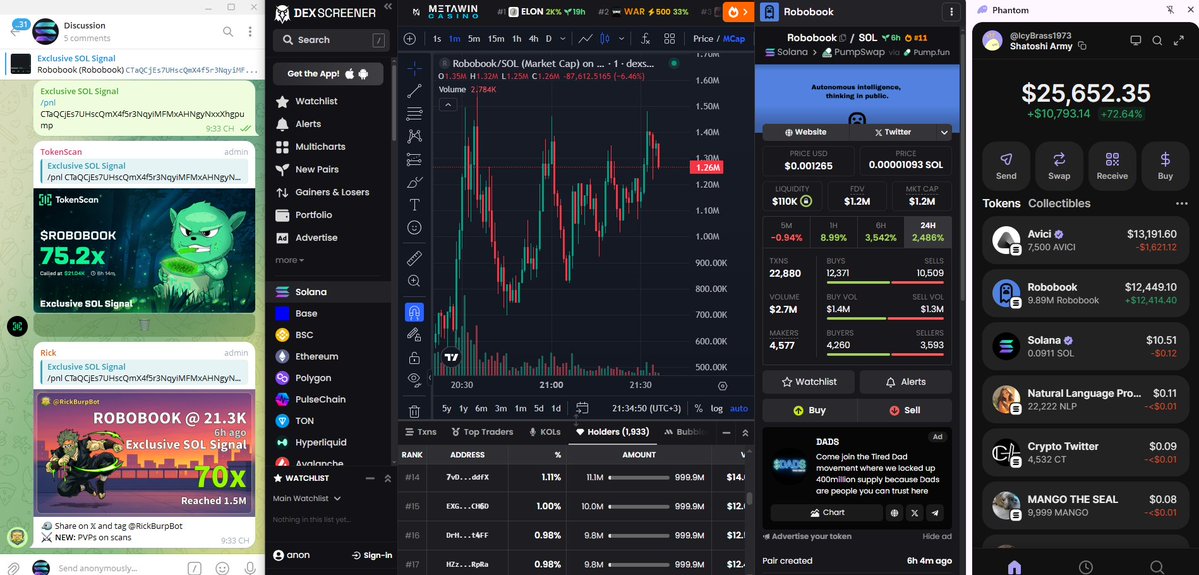Select the forecasting and measurement tool

click(x=414, y=159)
